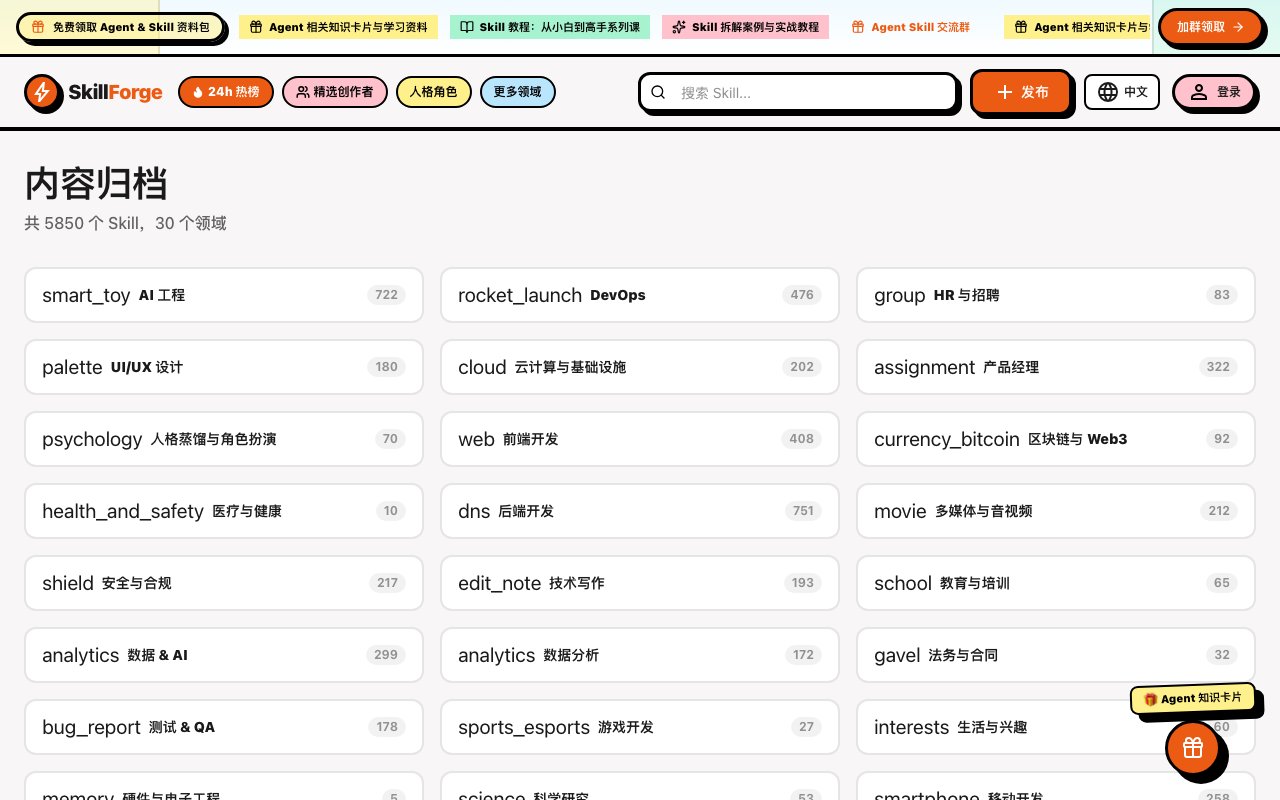Click the 共 5850 个 Skill summary text
Image resolution: width=1280 pixels, height=800 pixels.
pos(126,223)
